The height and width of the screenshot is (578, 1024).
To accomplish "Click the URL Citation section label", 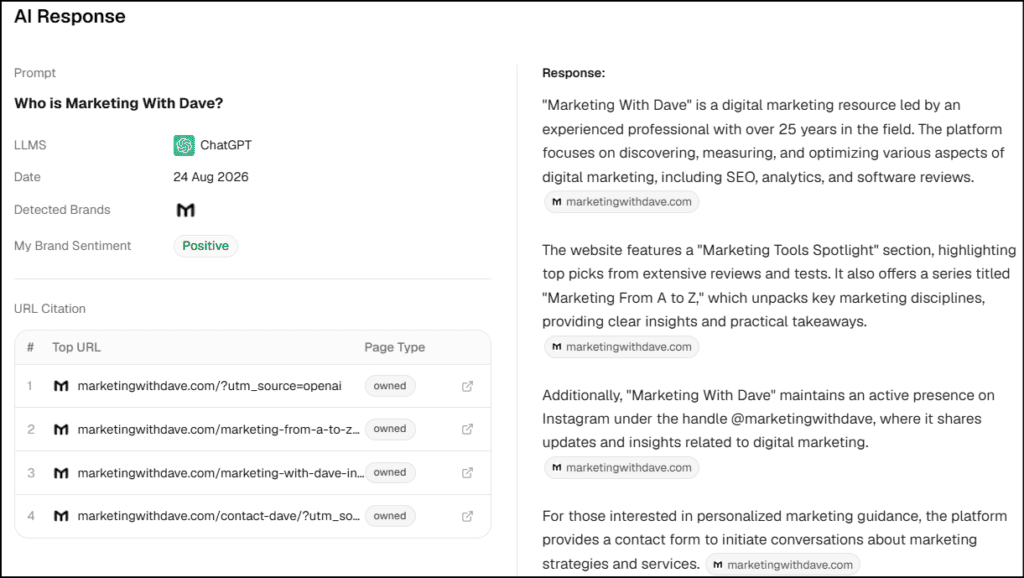I will click(x=50, y=309).
